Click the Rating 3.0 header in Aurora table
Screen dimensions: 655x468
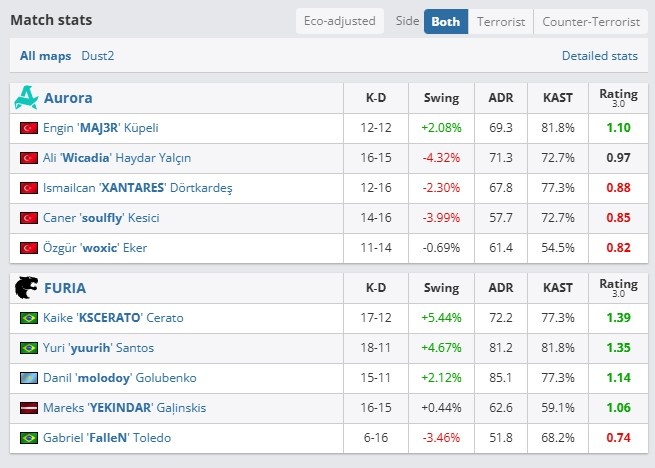[x=618, y=98]
